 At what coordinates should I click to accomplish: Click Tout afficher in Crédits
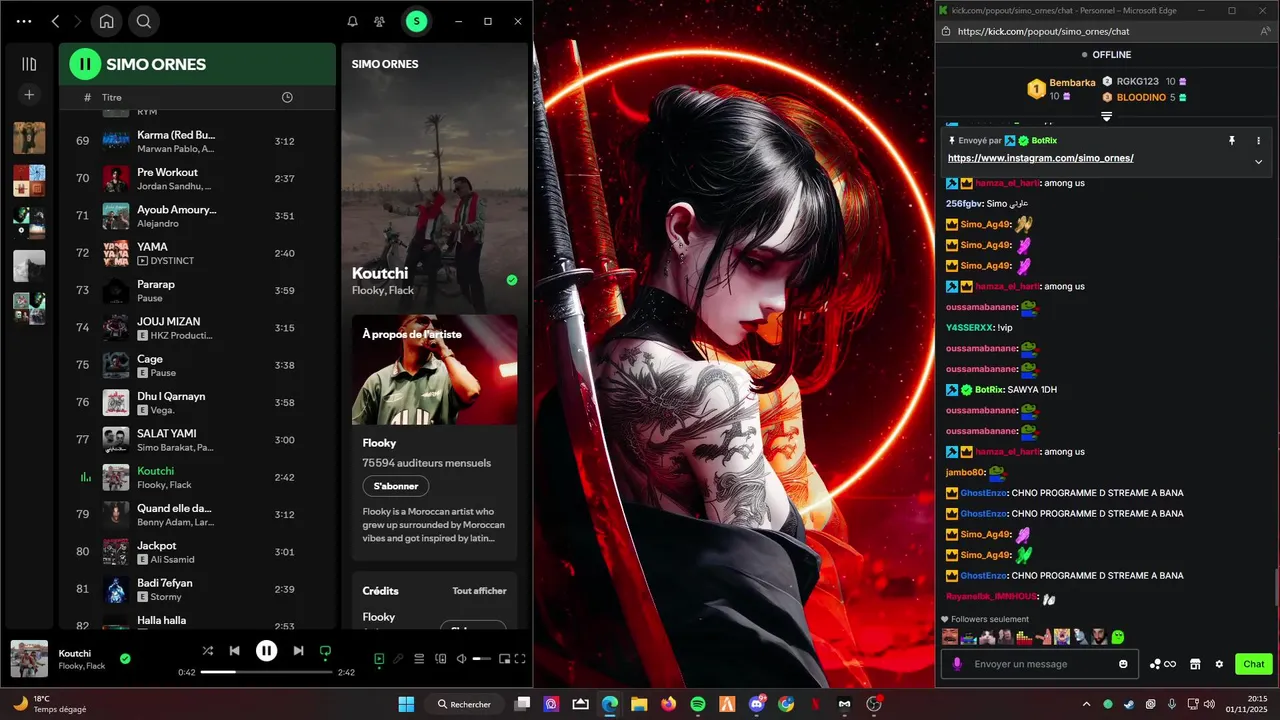(x=479, y=591)
